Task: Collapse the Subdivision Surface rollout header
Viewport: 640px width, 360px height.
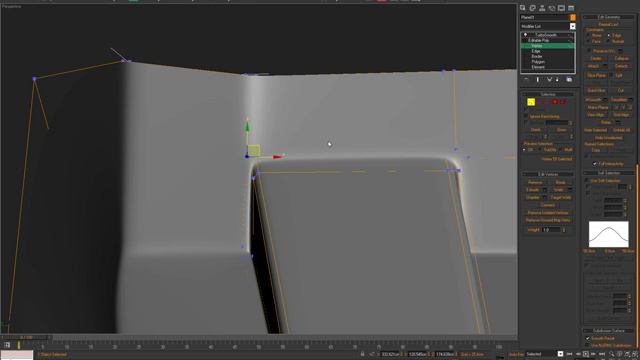Action: [x=609, y=331]
